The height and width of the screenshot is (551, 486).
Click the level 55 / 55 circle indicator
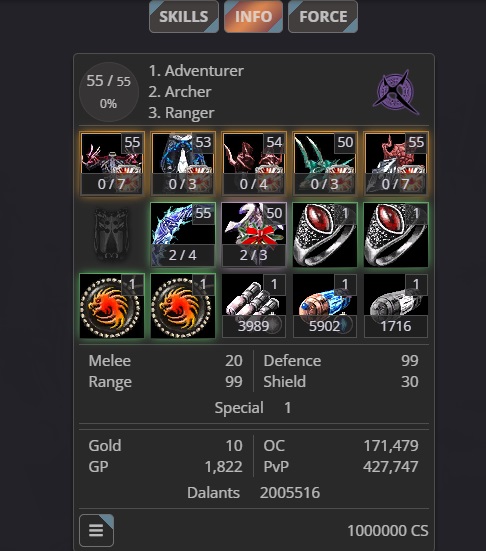tap(109, 92)
